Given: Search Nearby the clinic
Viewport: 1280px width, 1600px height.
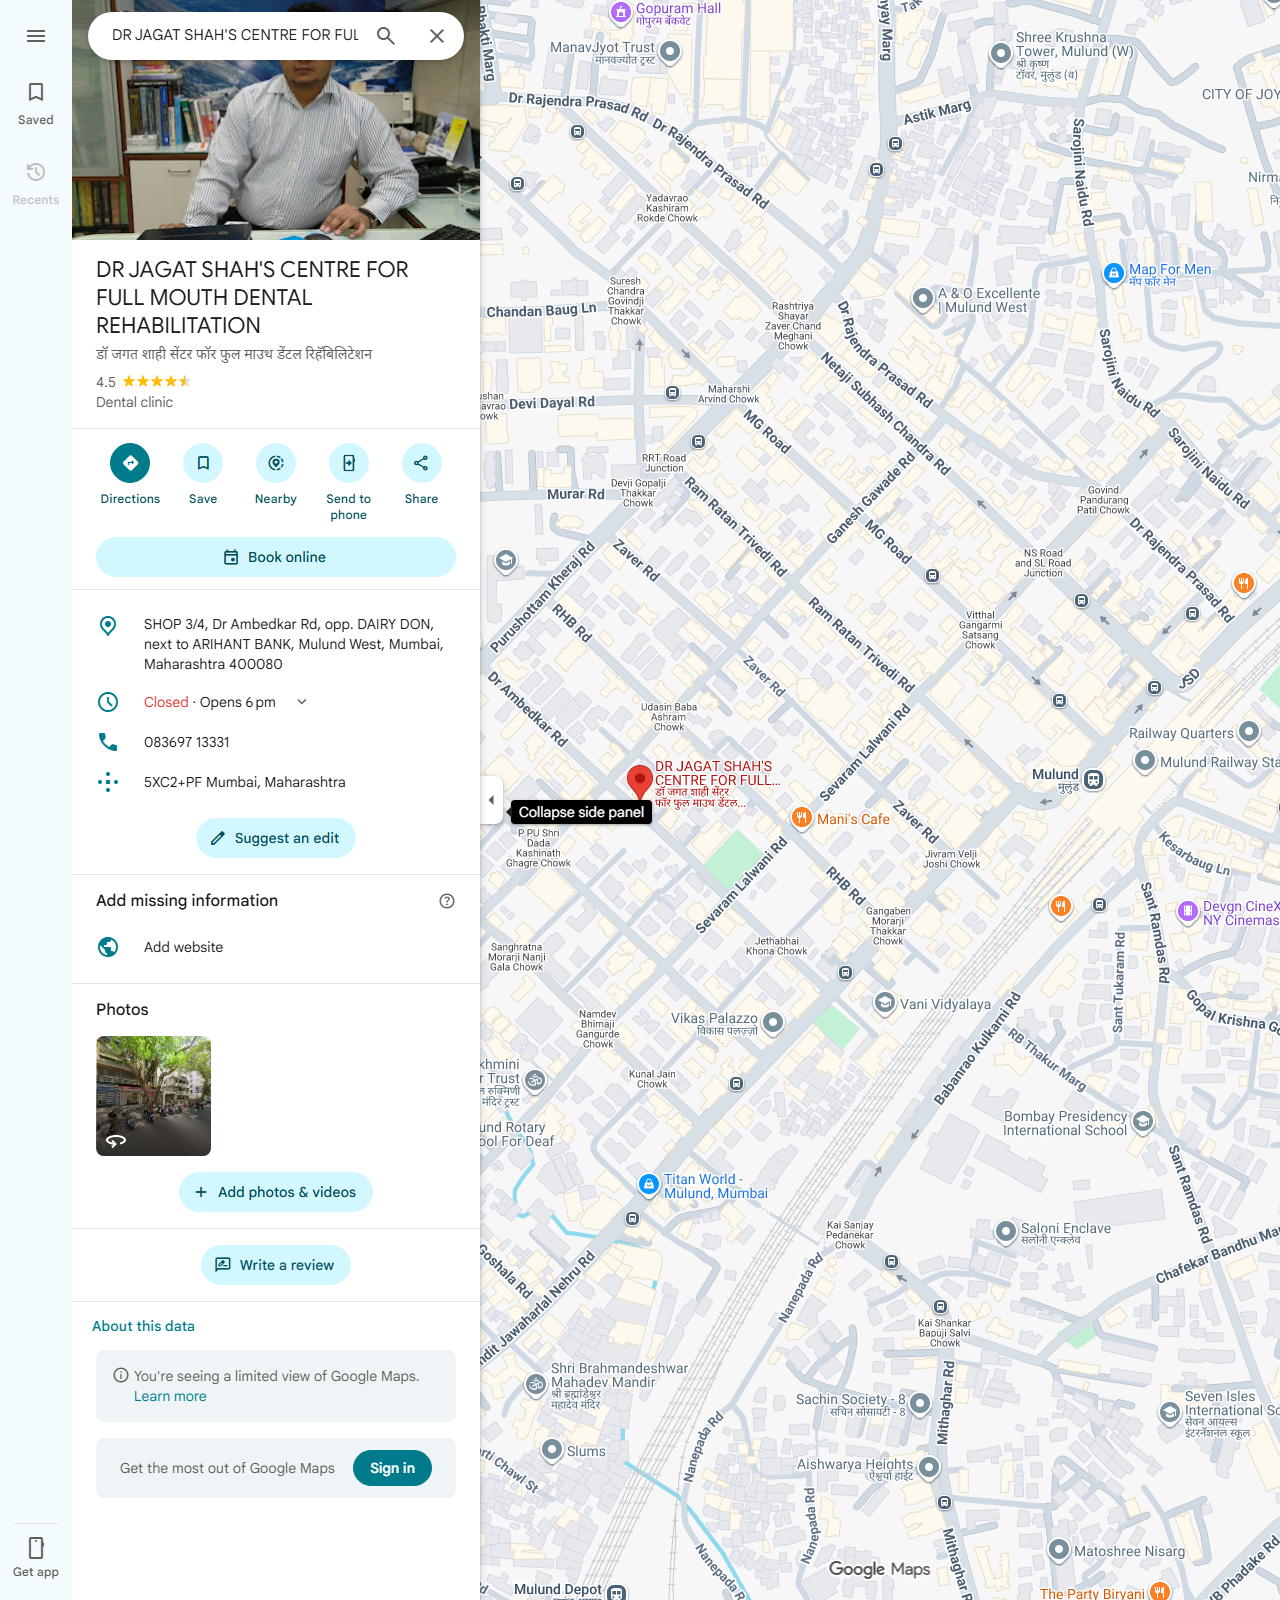Looking at the screenshot, I should (x=276, y=475).
